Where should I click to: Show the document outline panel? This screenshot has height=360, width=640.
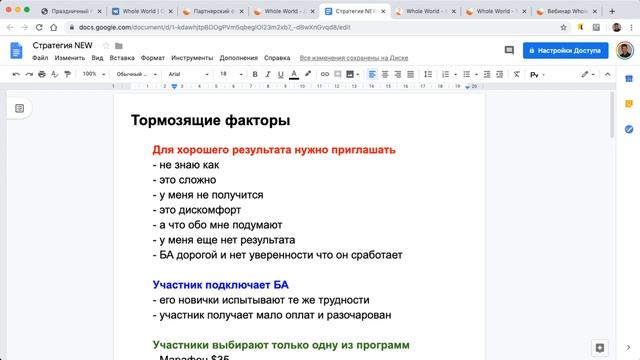[19, 109]
